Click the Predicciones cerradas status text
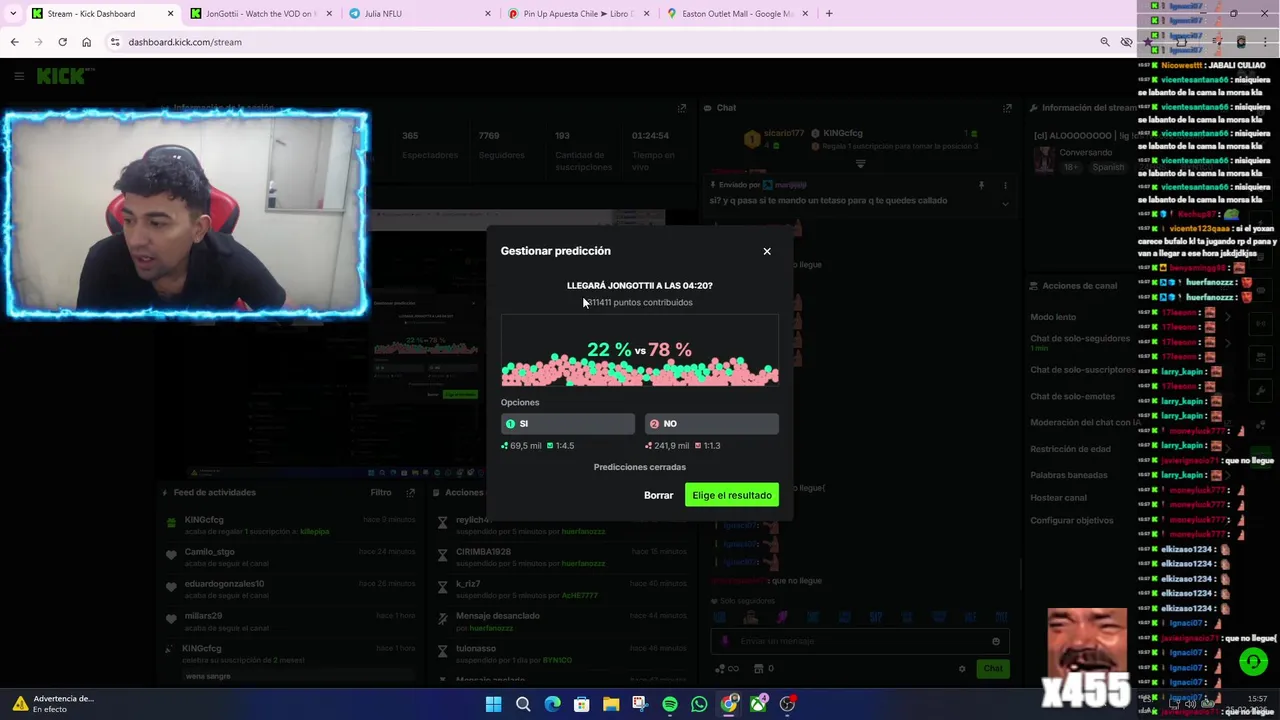 (x=640, y=467)
